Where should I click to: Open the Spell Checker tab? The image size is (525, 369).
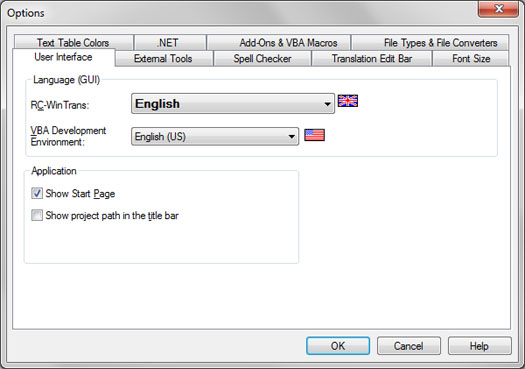click(x=262, y=59)
